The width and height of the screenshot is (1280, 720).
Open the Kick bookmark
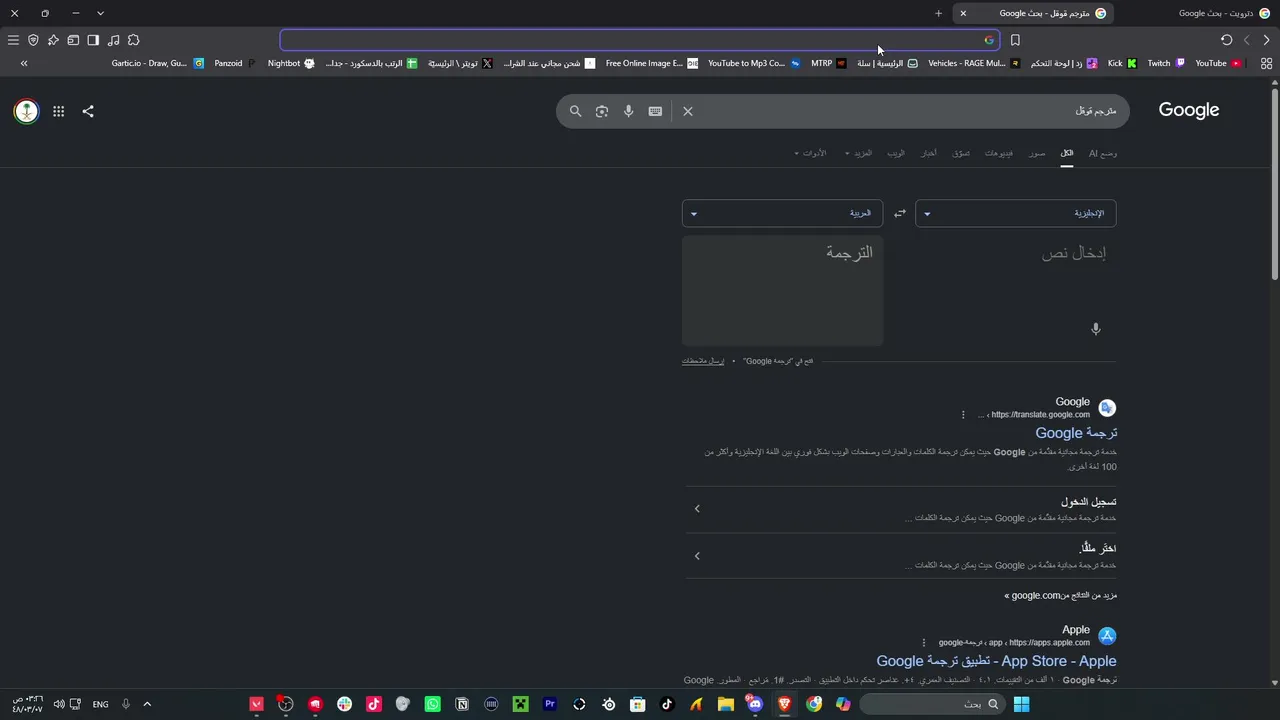click(1122, 63)
